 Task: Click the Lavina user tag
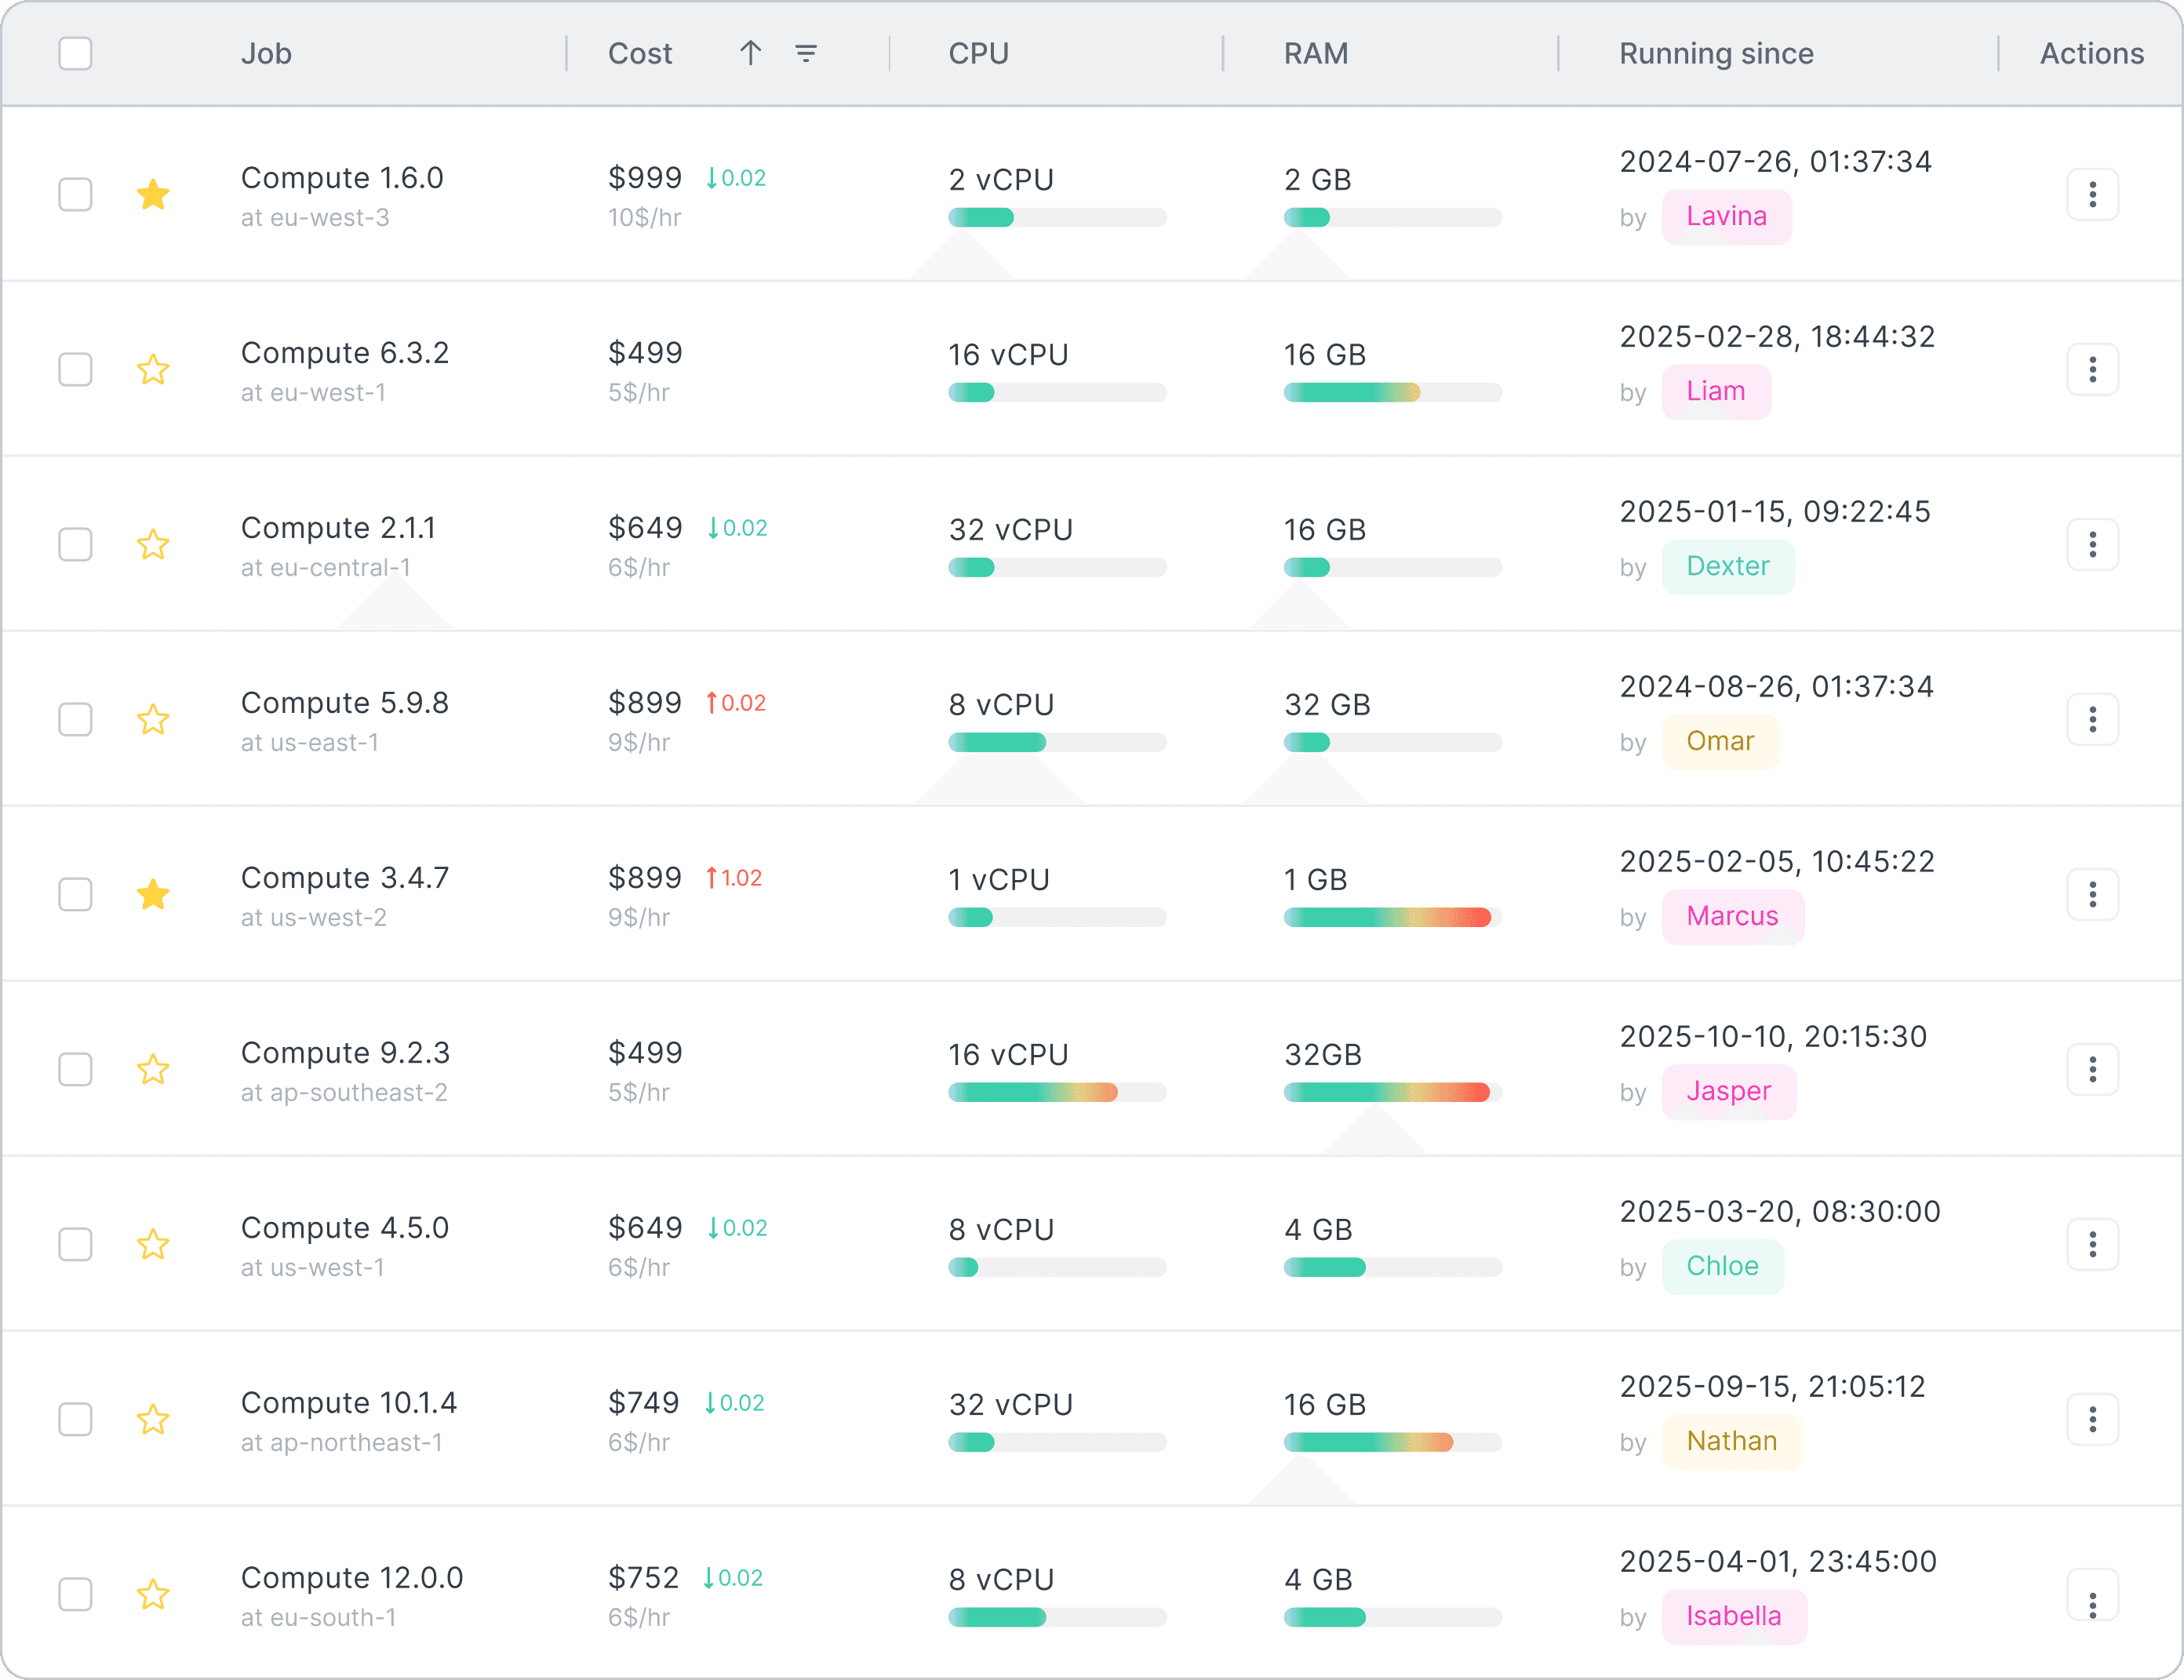(x=1726, y=216)
